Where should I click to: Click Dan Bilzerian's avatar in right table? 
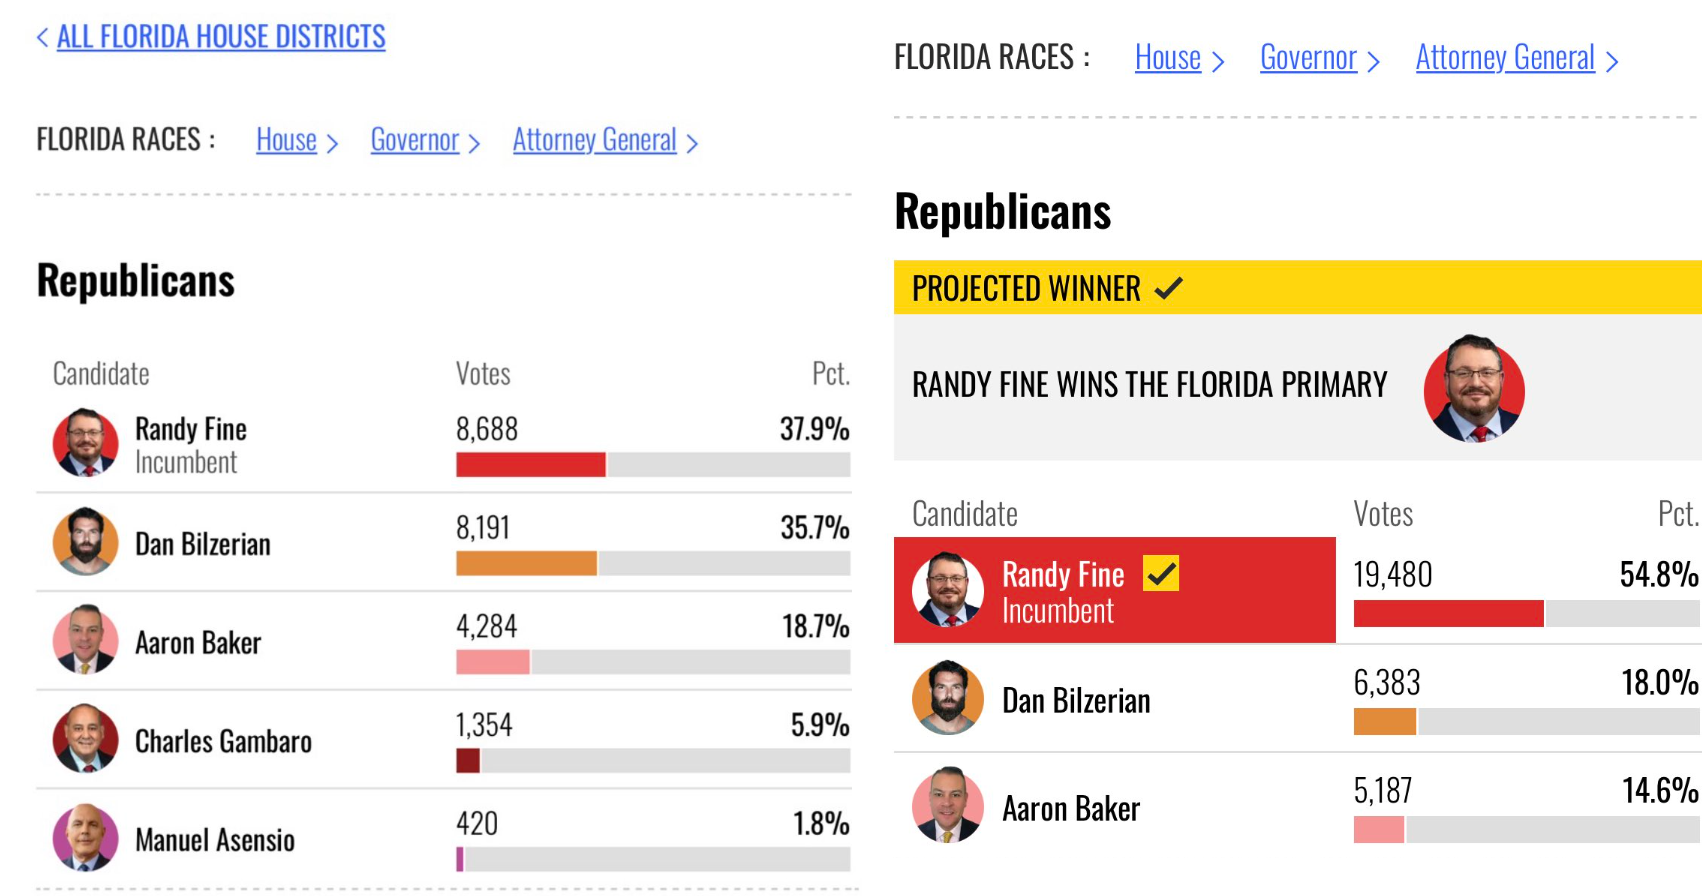[948, 698]
